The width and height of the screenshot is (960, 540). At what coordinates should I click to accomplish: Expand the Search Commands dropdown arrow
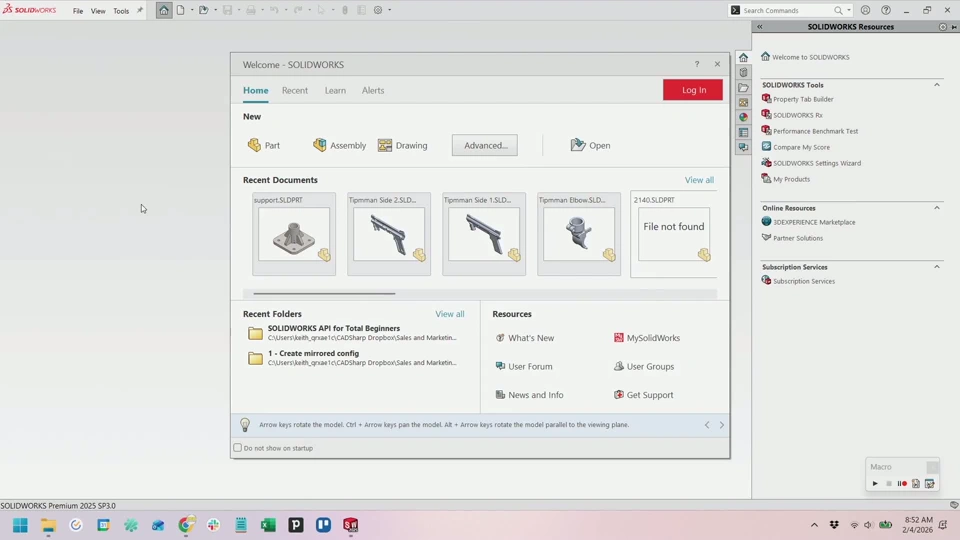849,10
